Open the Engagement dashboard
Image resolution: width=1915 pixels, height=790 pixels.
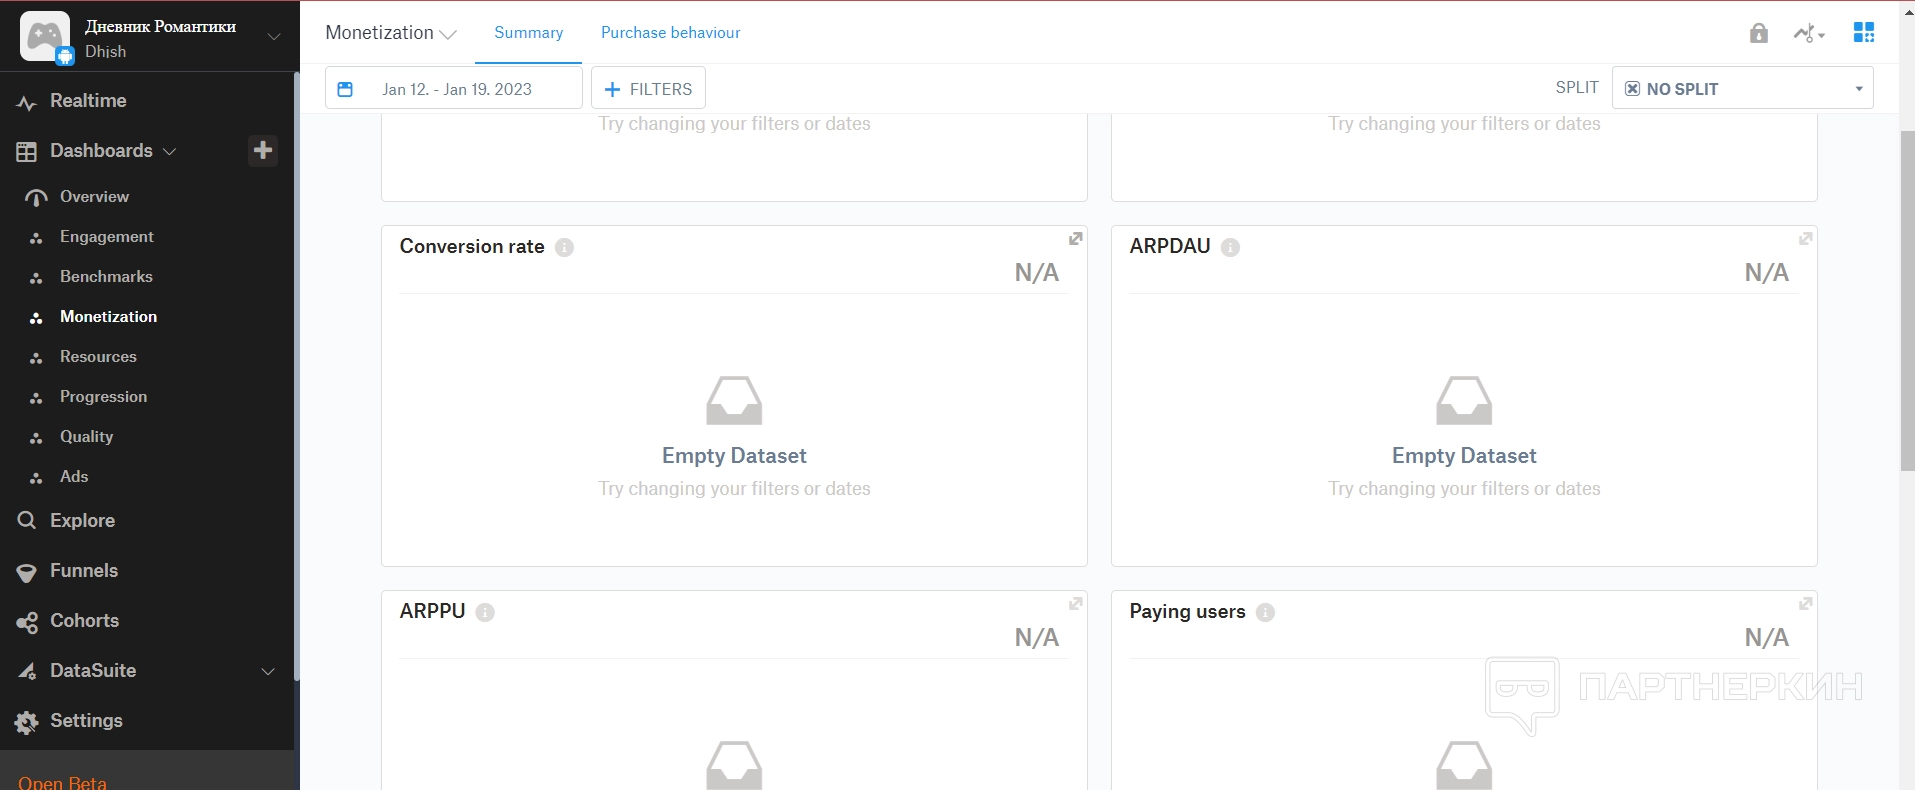point(106,237)
